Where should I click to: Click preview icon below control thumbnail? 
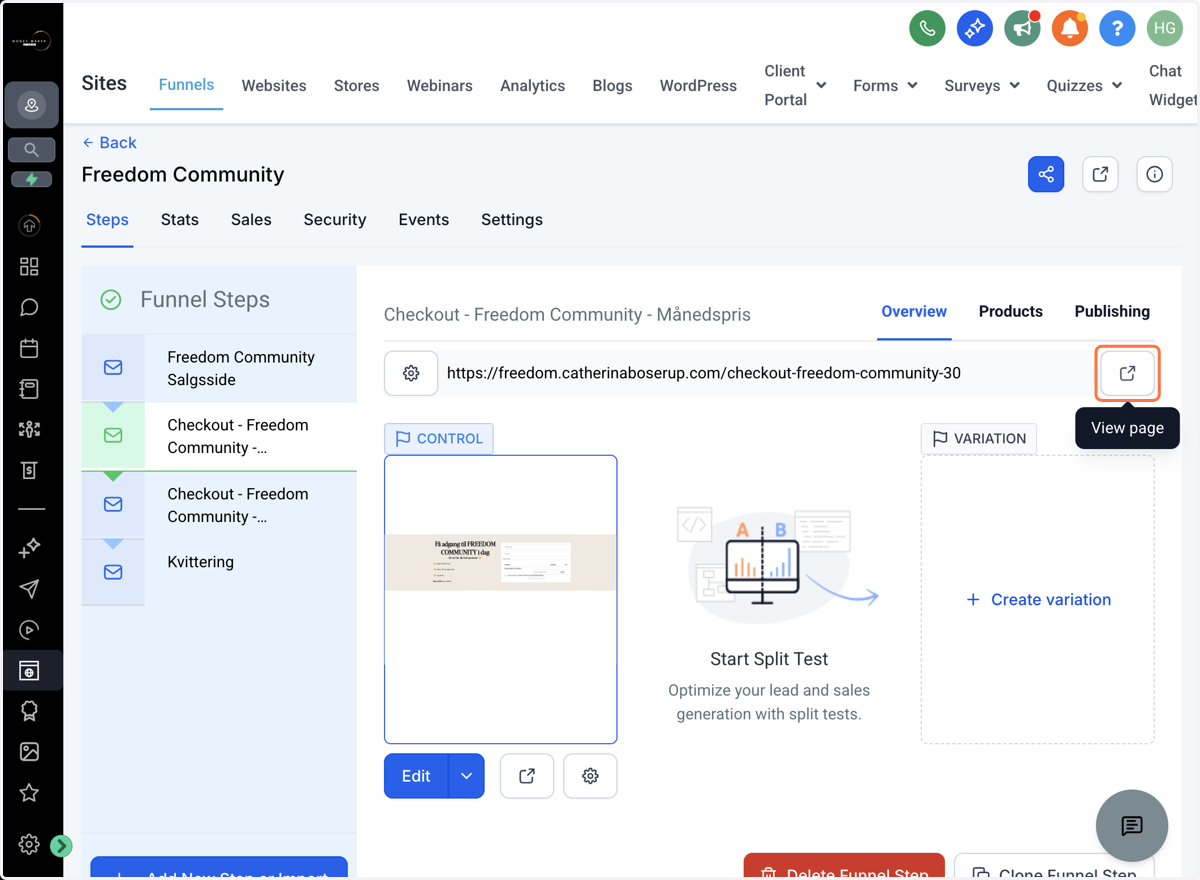527,776
